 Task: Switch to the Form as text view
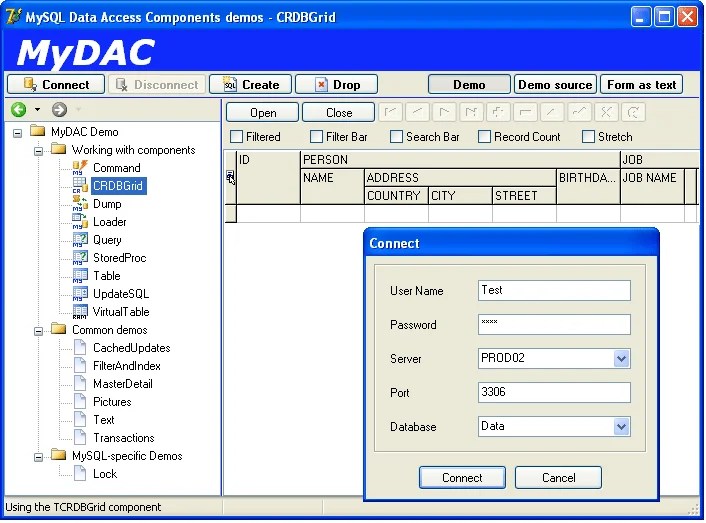click(642, 85)
